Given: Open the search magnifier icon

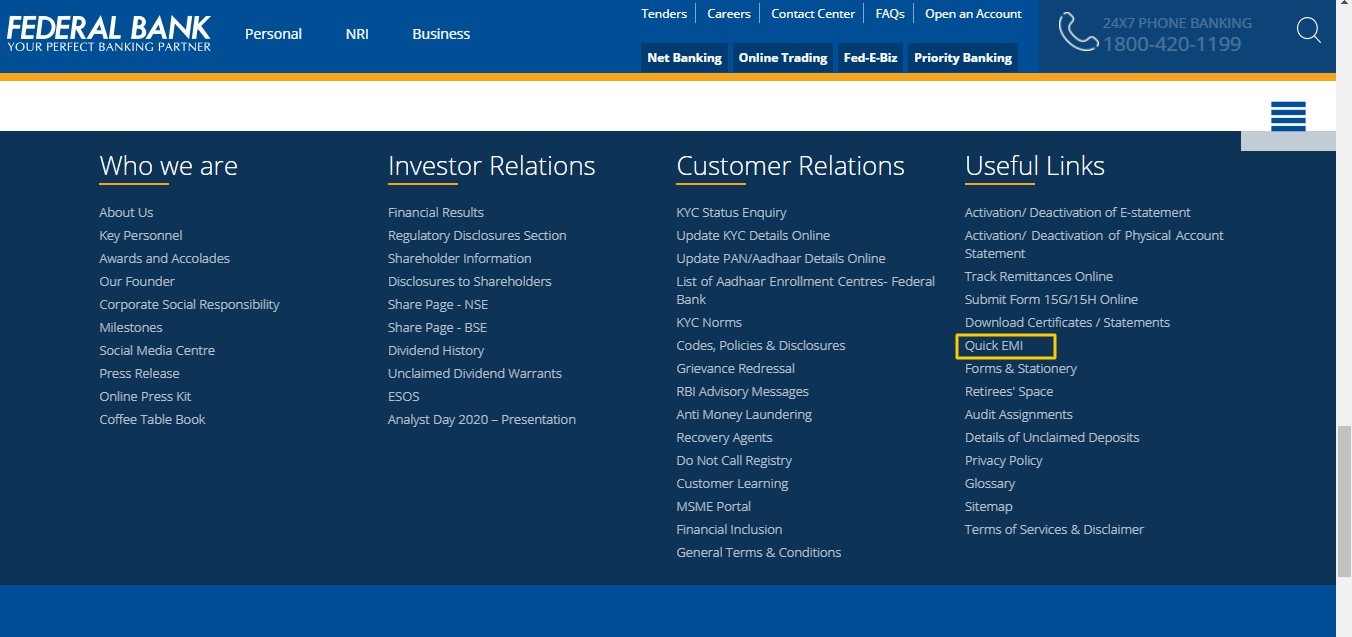Looking at the screenshot, I should (x=1309, y=30).
